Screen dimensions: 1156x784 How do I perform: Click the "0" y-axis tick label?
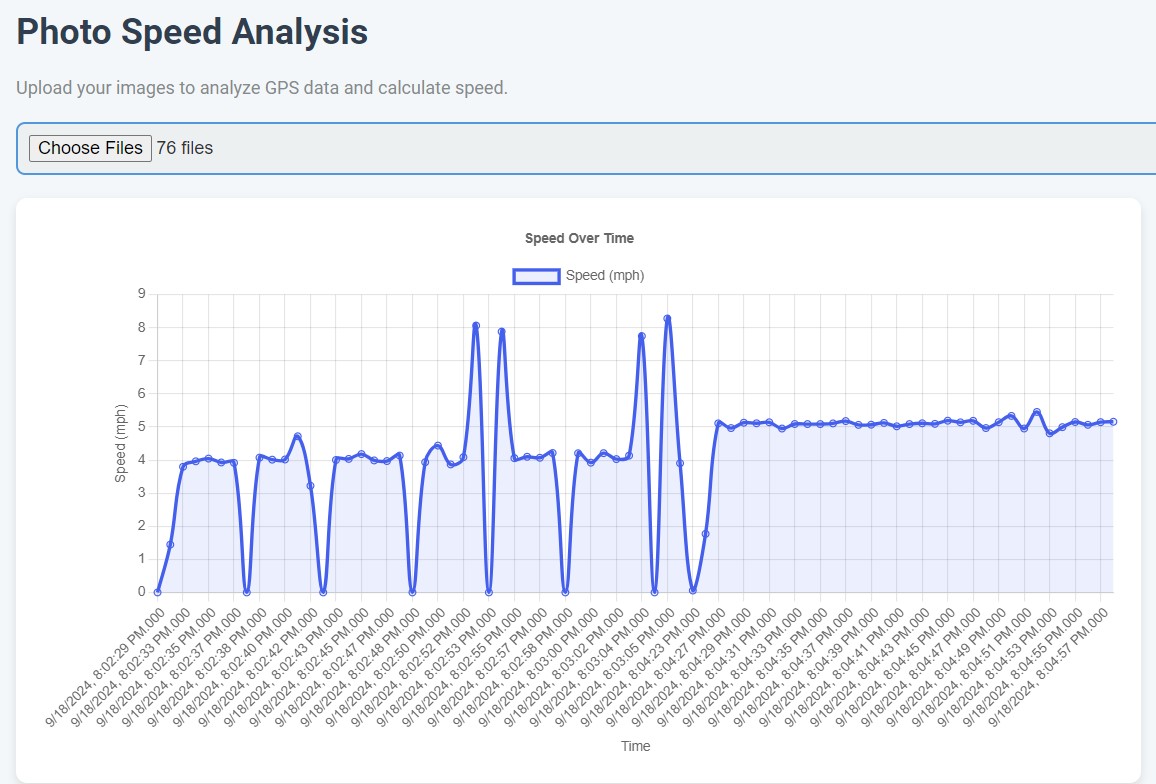141,592
